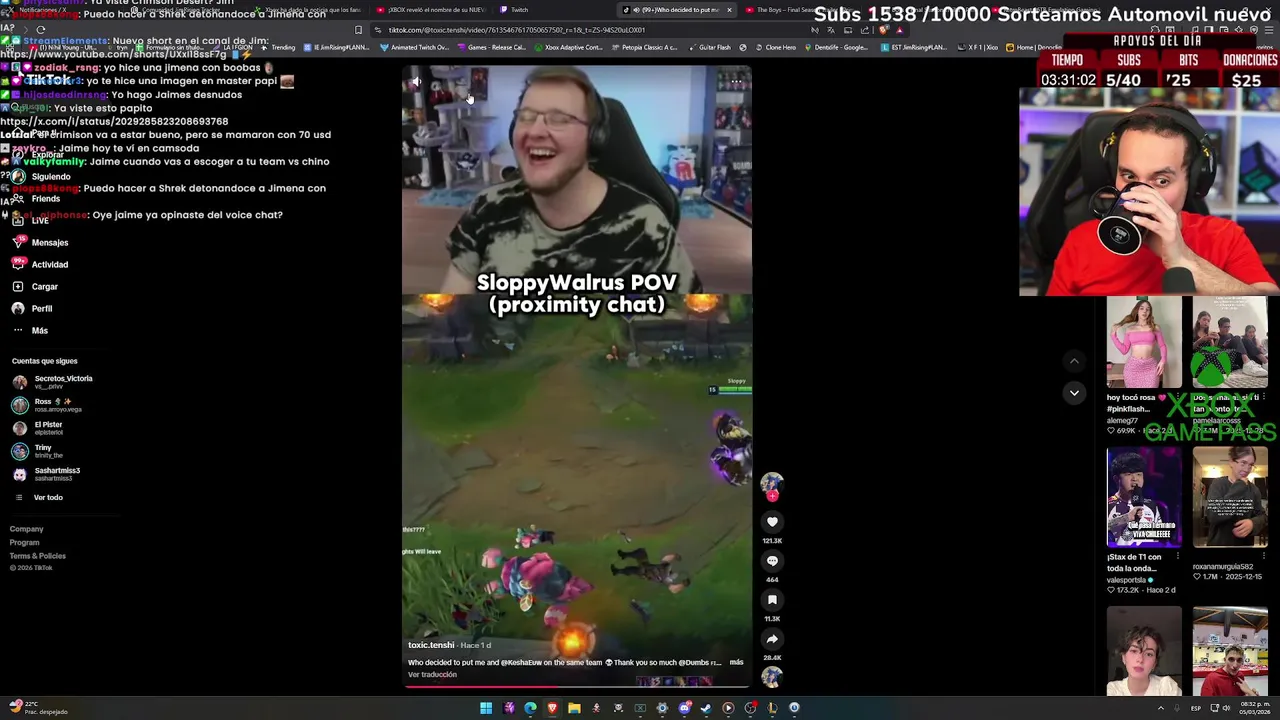
Task: Open the Windows Start menu
Action: click(486, 708)
